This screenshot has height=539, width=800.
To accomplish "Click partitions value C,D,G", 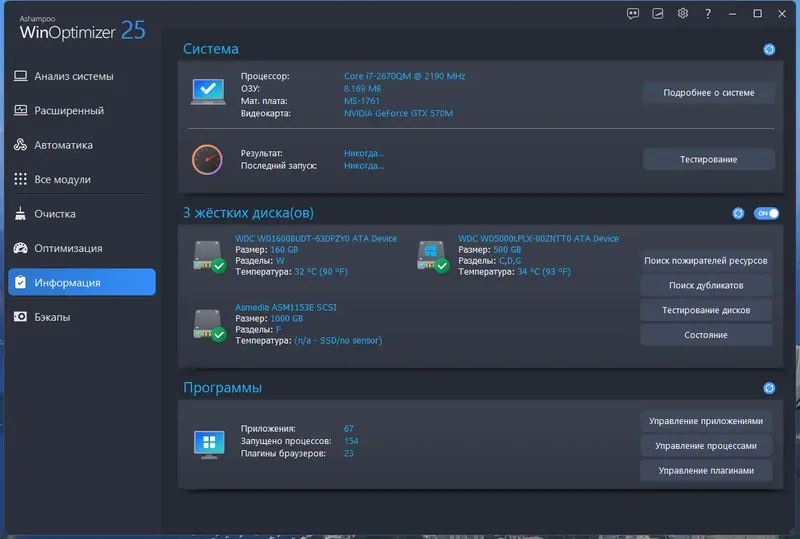I will coord(510,261).
